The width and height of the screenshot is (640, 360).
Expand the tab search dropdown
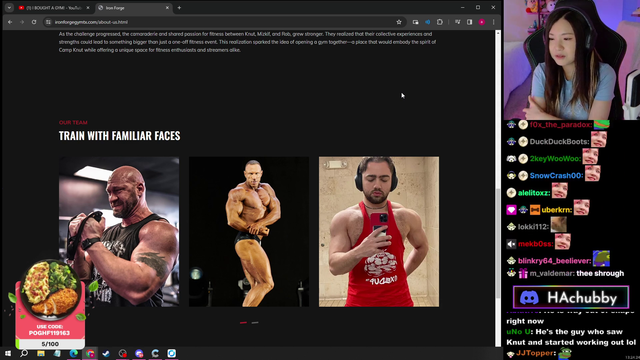click(9, 8)
